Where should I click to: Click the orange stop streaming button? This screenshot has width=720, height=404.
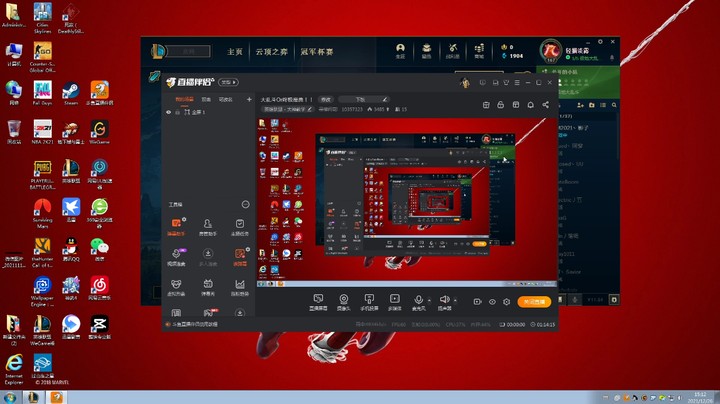click(x=534, y=302)
